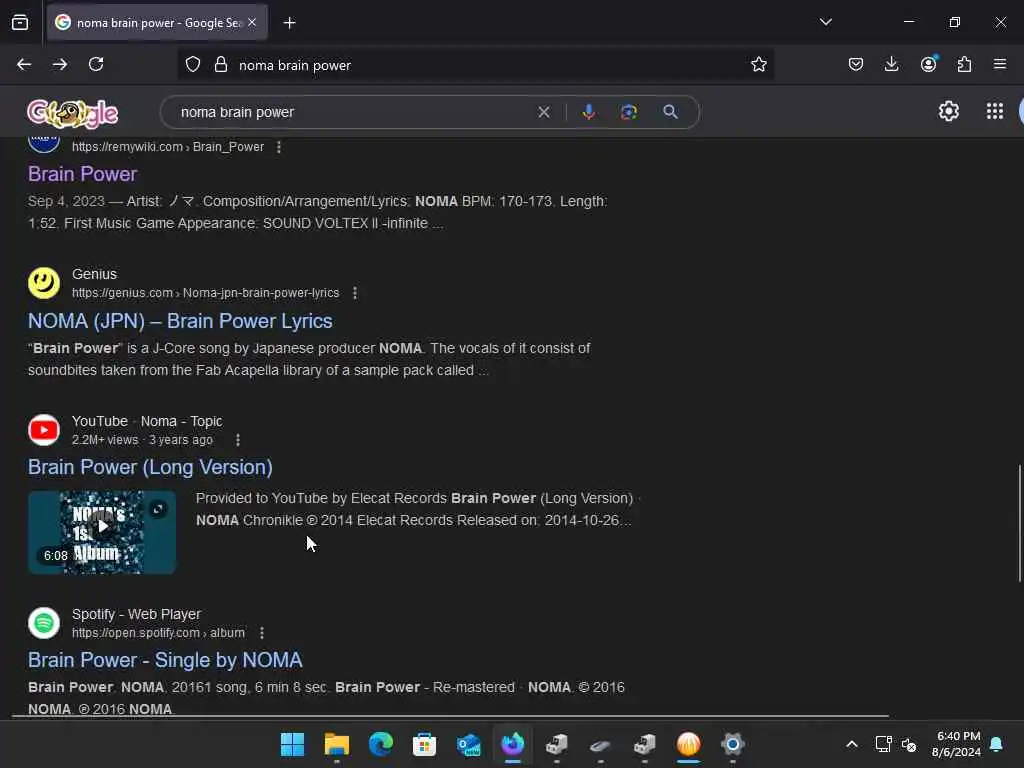Reload the current page
Image resolution: width=1024 pixels, height=768 pixels.
point(96,64)
